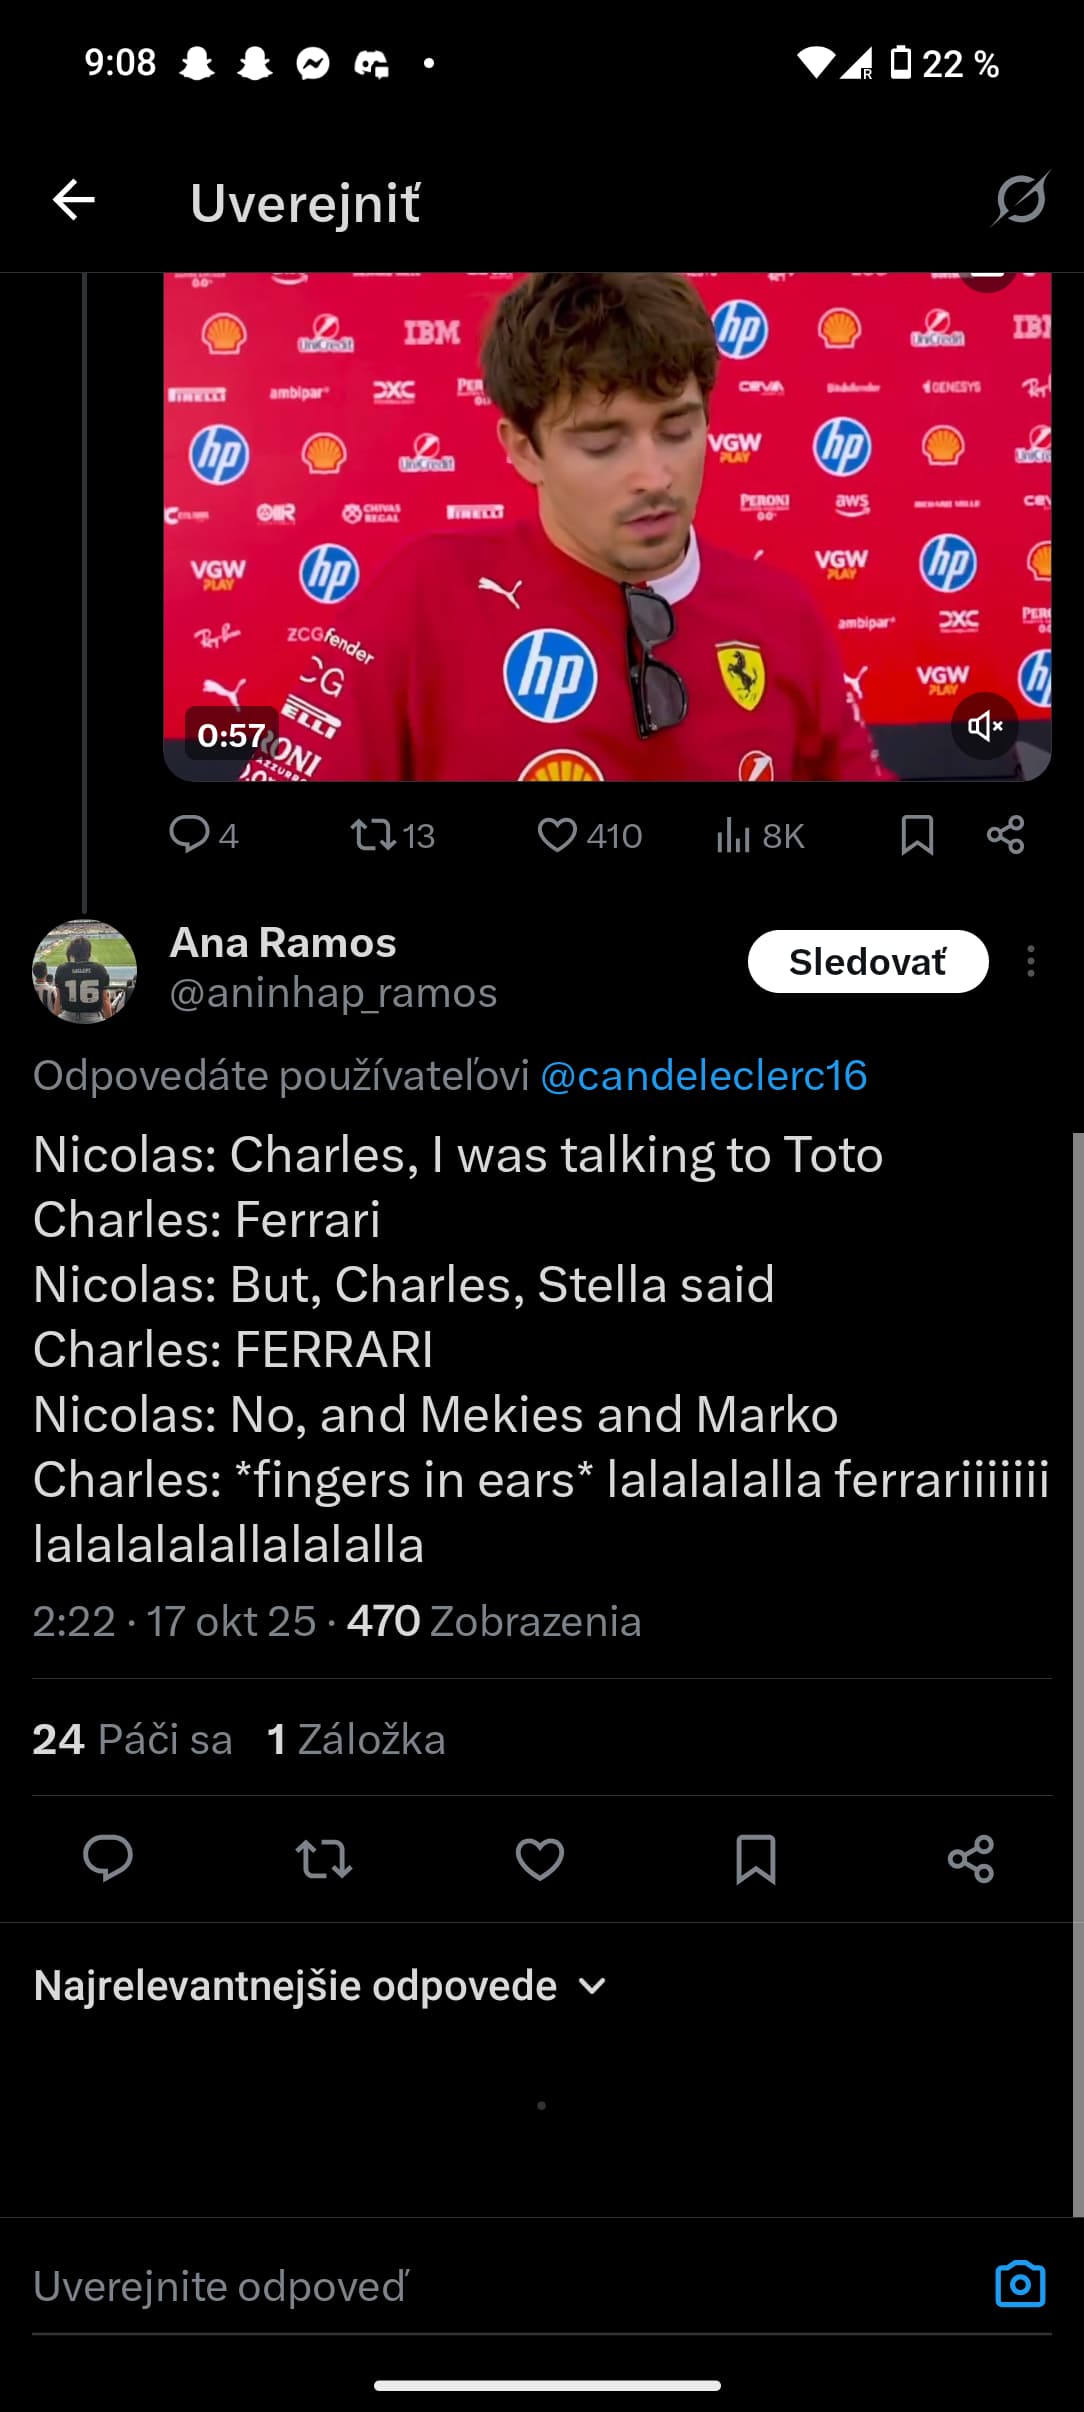Repost Ana Ramos tweet
This screenshot has width=1084, height=2412.
[x=324, y=1859]
